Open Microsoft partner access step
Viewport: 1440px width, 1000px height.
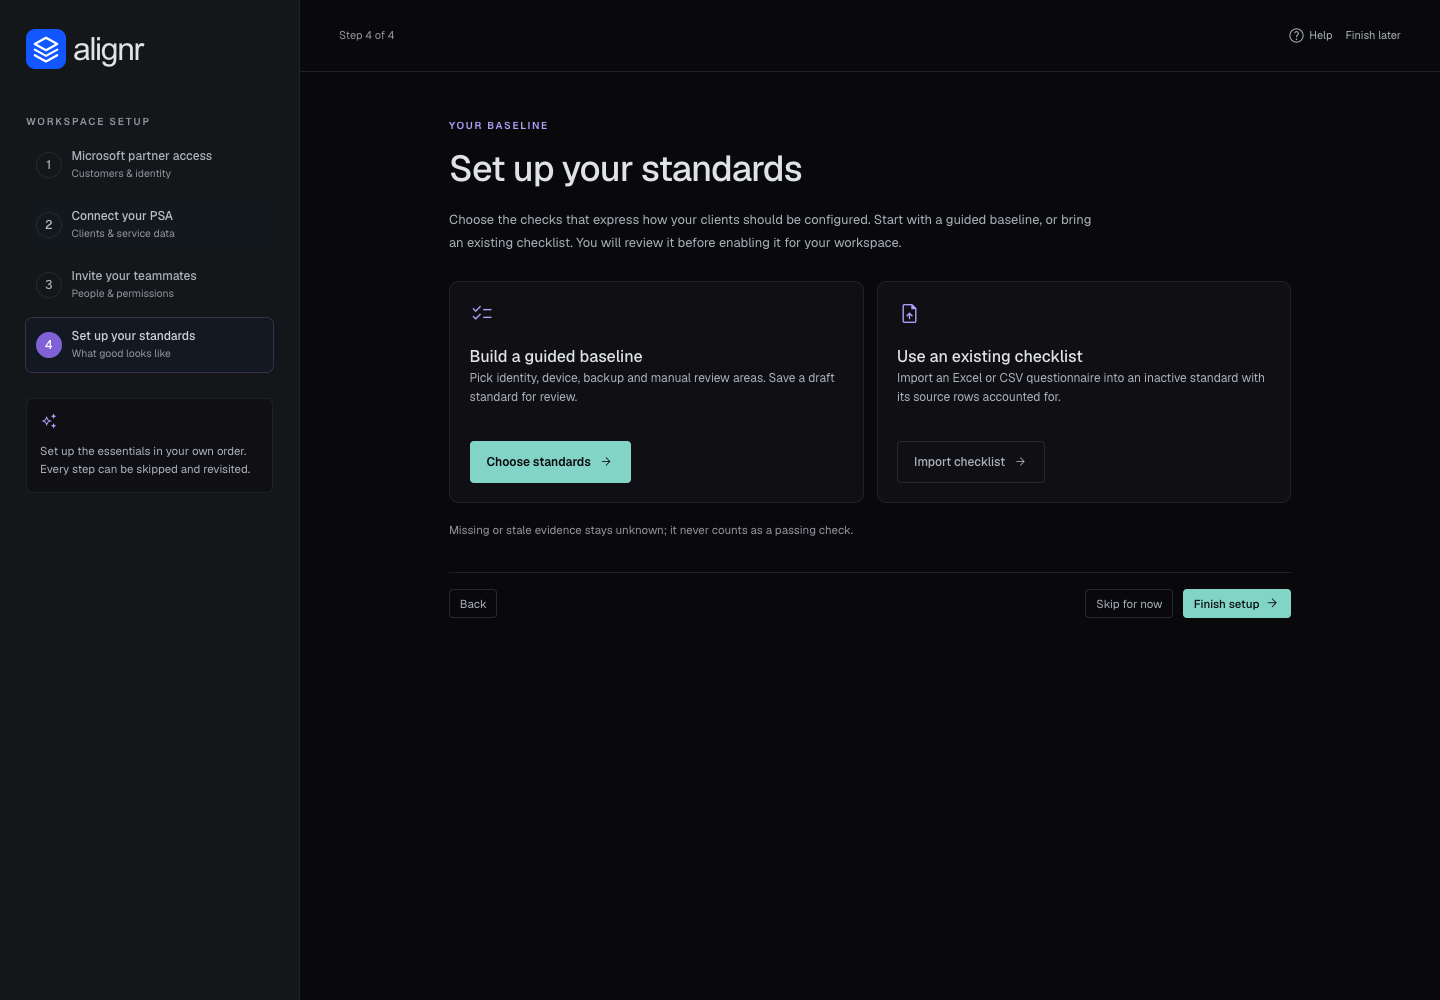pos(149,165)
